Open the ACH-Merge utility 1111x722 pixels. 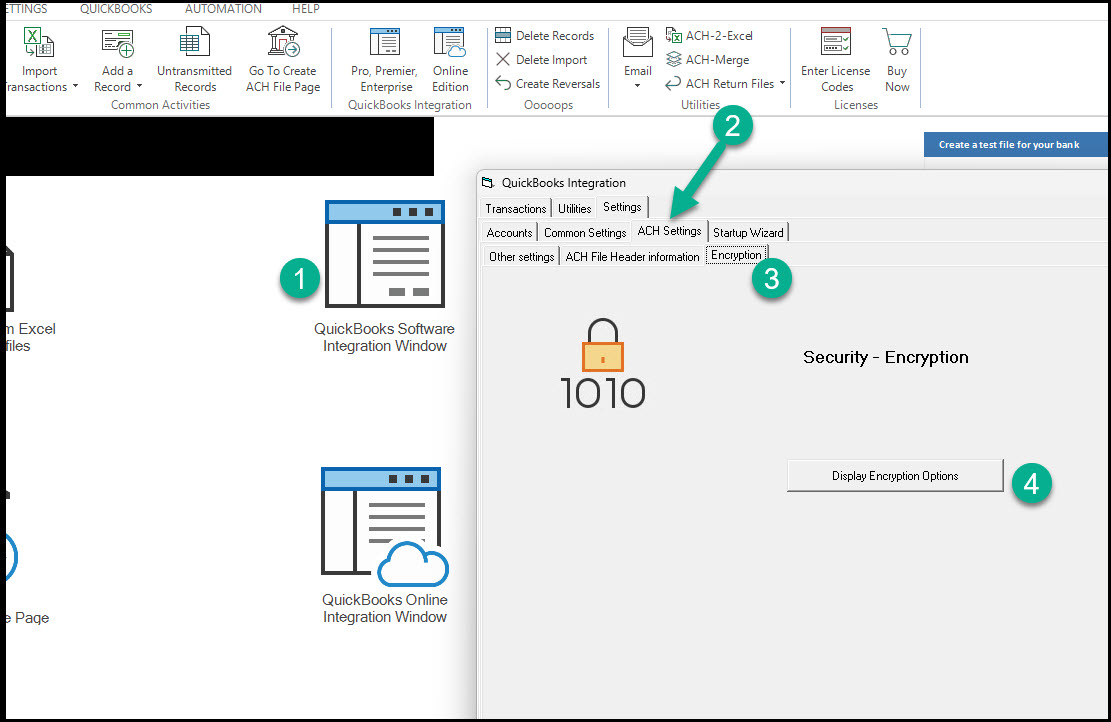pyautogui.click(x=707, y=60)
